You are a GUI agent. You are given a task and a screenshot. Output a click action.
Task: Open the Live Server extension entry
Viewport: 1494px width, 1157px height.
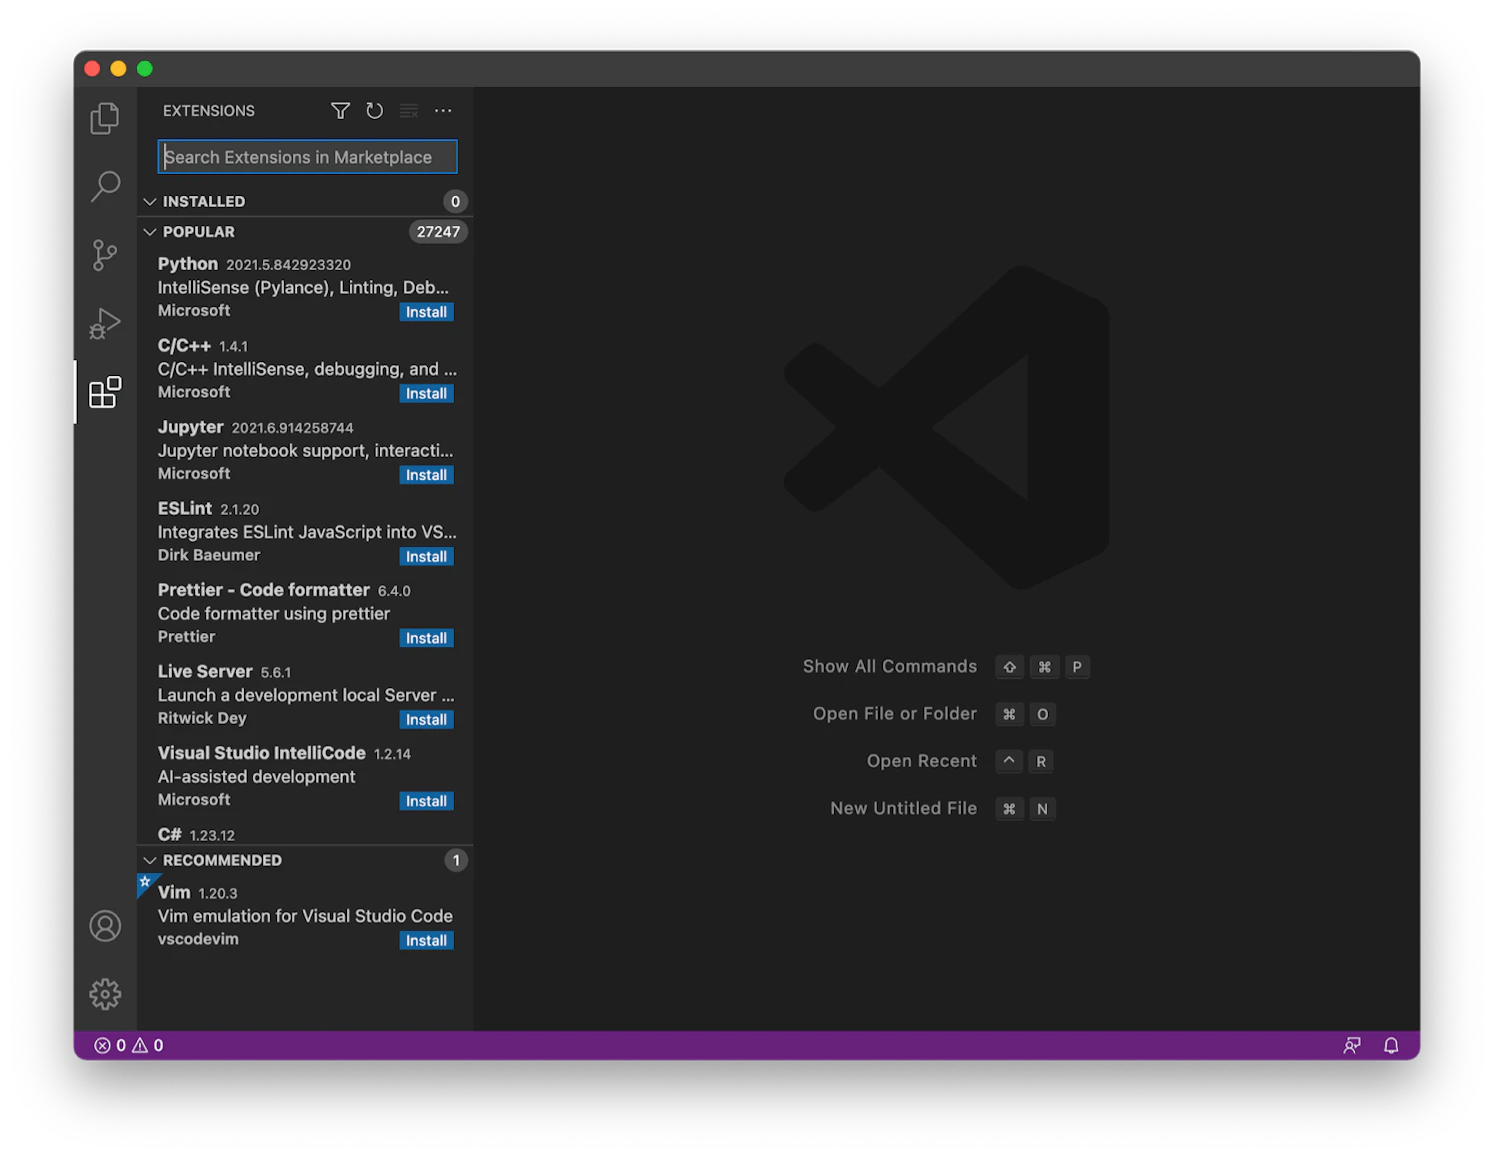click(305, 695)
